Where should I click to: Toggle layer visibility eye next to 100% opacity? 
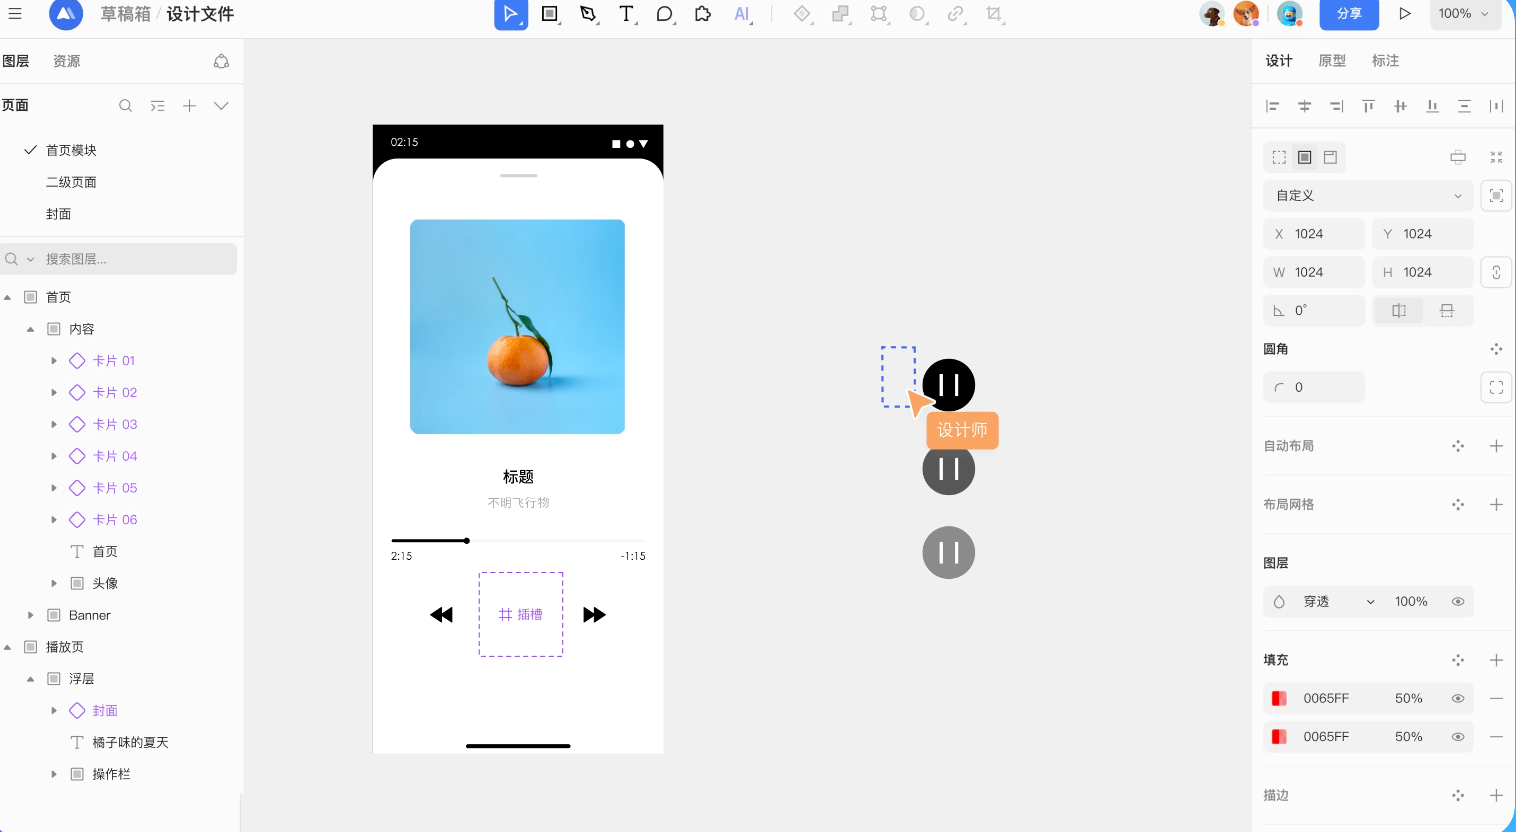1458,602
